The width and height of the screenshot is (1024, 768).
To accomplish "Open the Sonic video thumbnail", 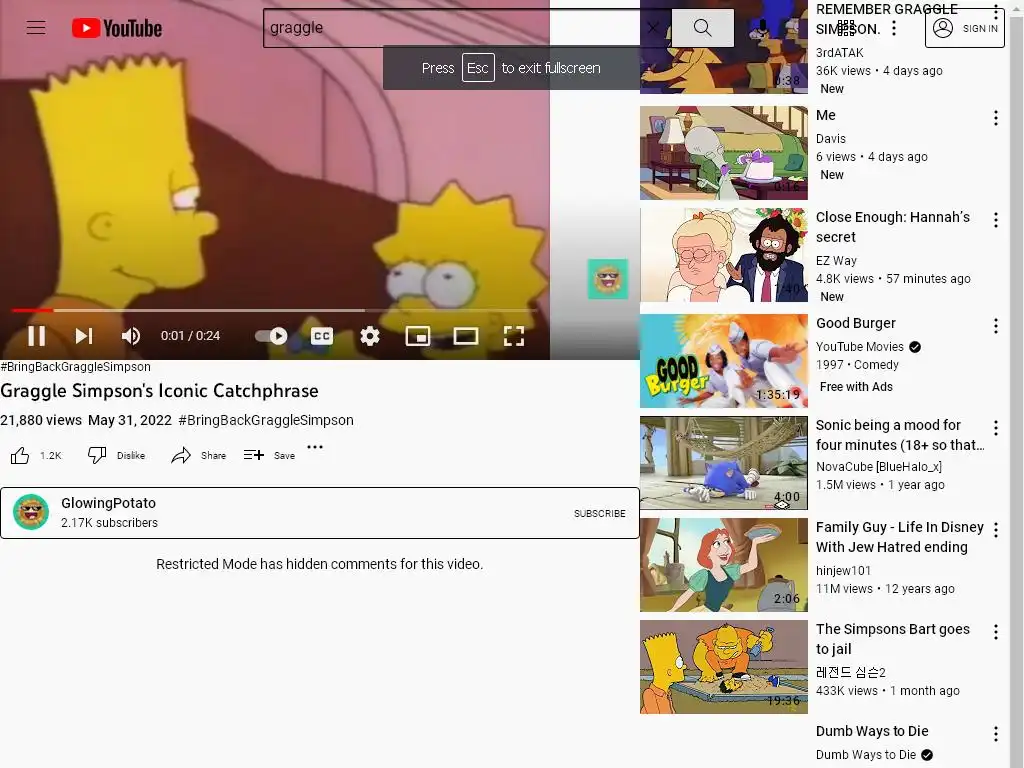I will (724, 462).
